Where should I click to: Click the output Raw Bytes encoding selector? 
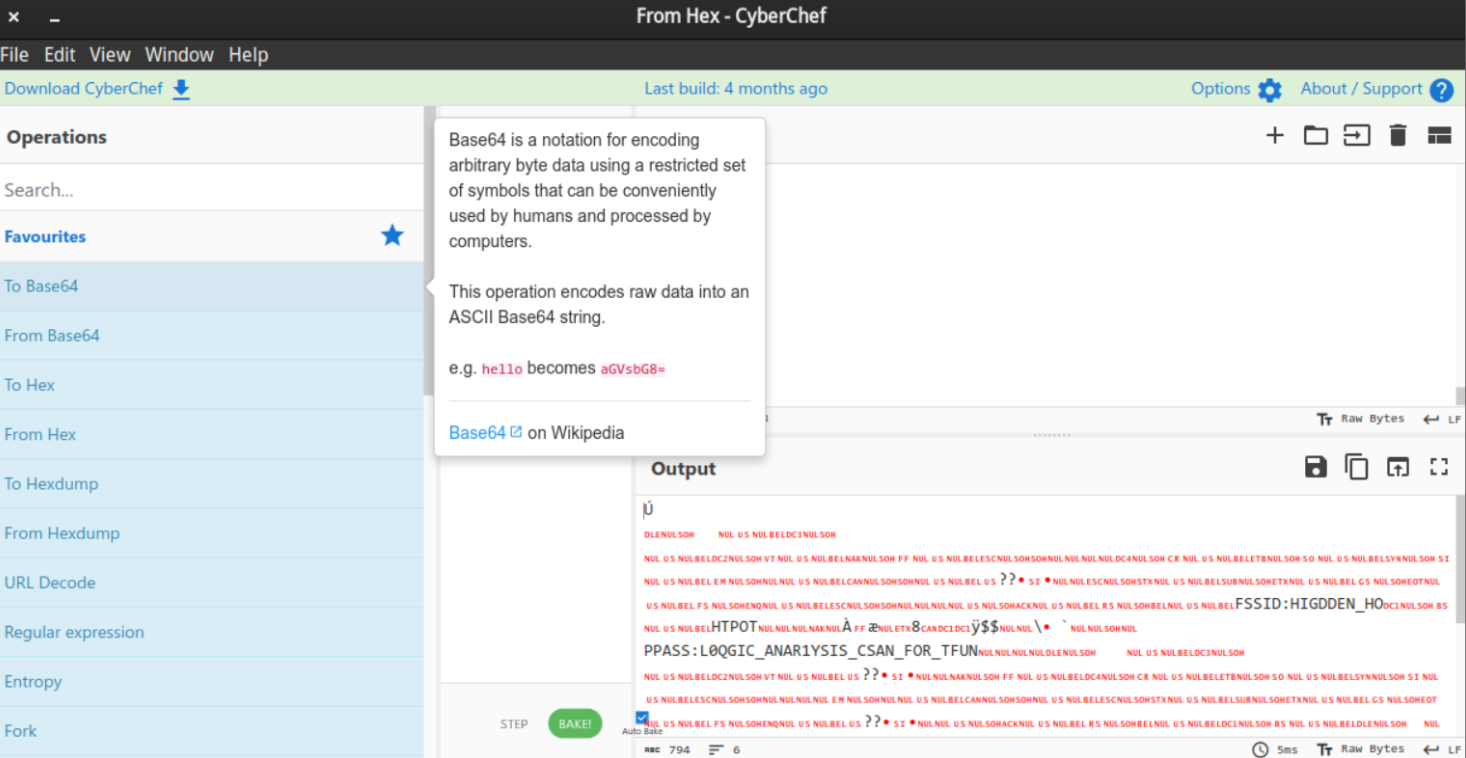click(1360, 749)
